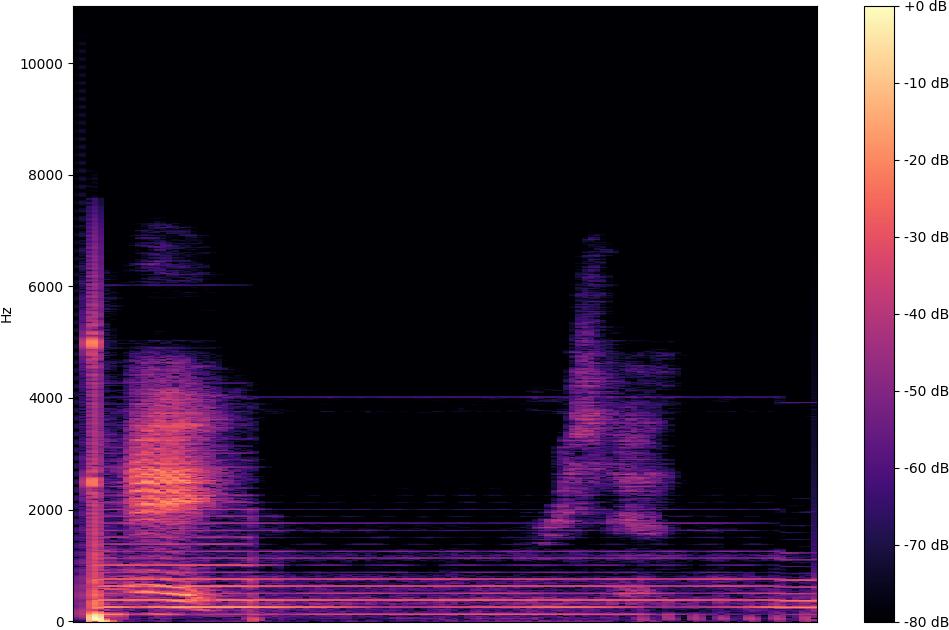This screenshot has height=630, width=949.
Task: Click the magma colorbar gradient strip
Action: 879,314
